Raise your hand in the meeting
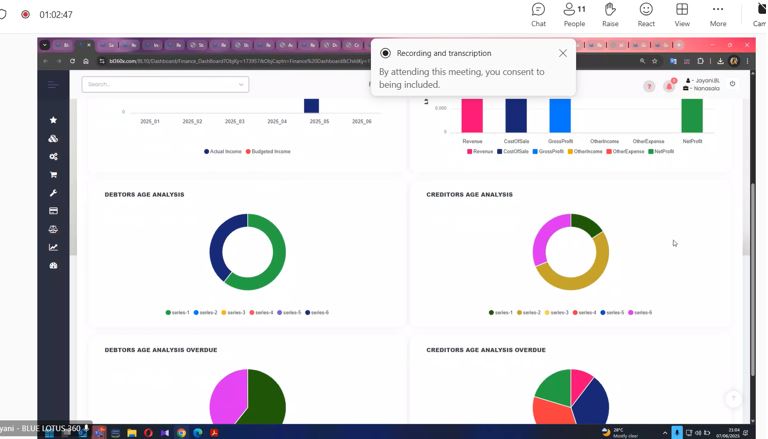768x439 pixels. [x=610, y=14]
